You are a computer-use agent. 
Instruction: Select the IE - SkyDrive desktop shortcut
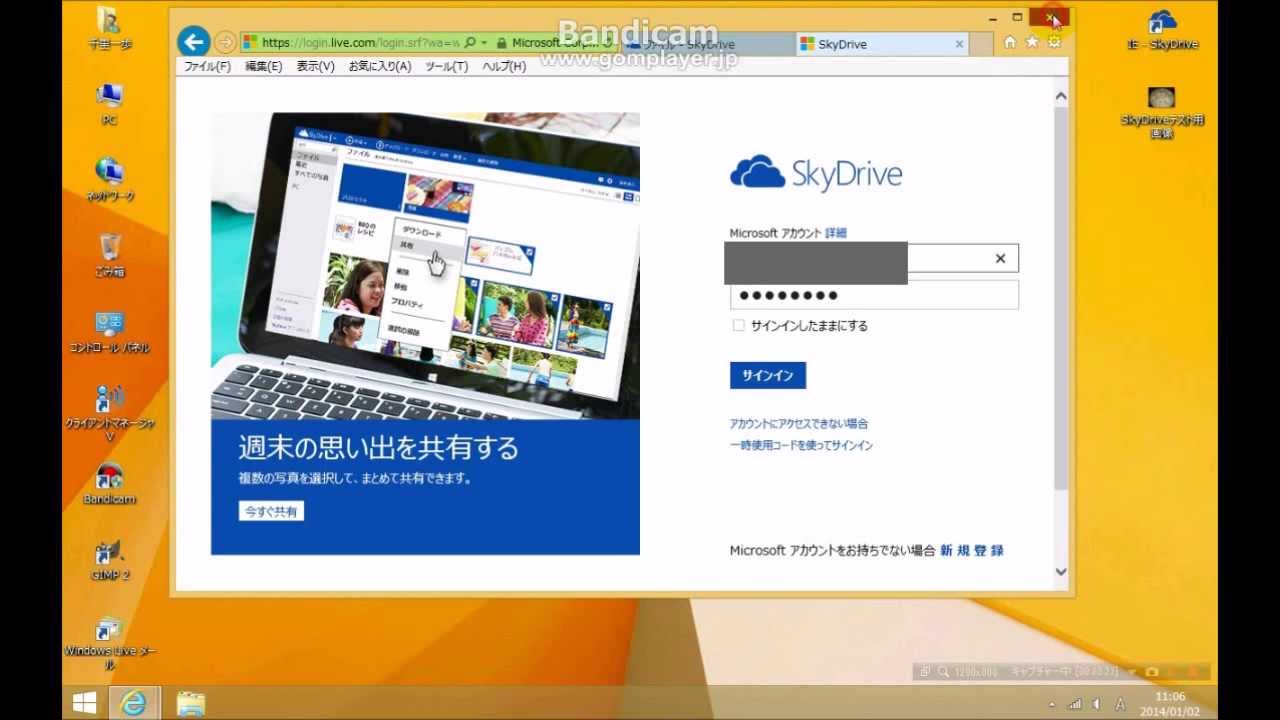(x=1161, y=29)
